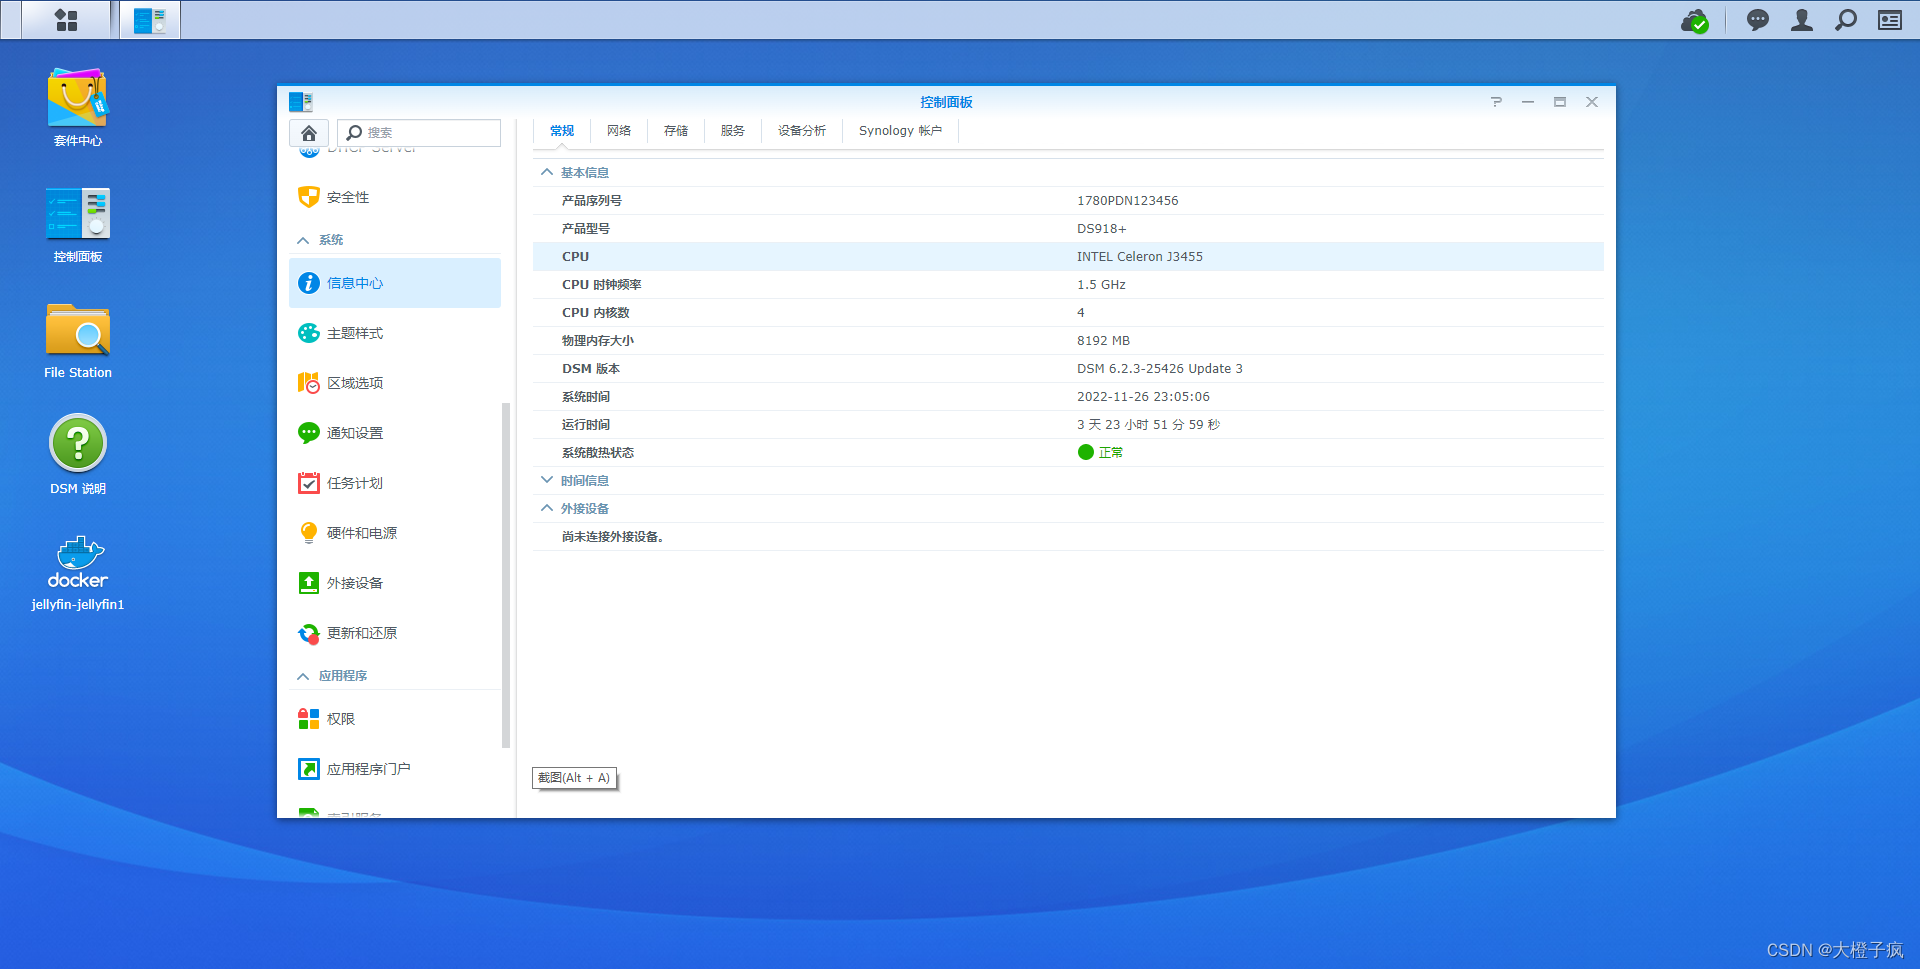The image size is (1920, 969).
Task: Launch File Station from desktop
Action: [x=78, y=341]
